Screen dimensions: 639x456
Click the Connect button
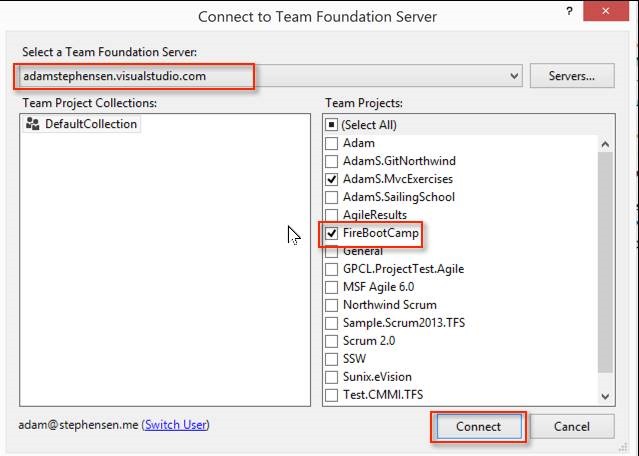(478, 426)
